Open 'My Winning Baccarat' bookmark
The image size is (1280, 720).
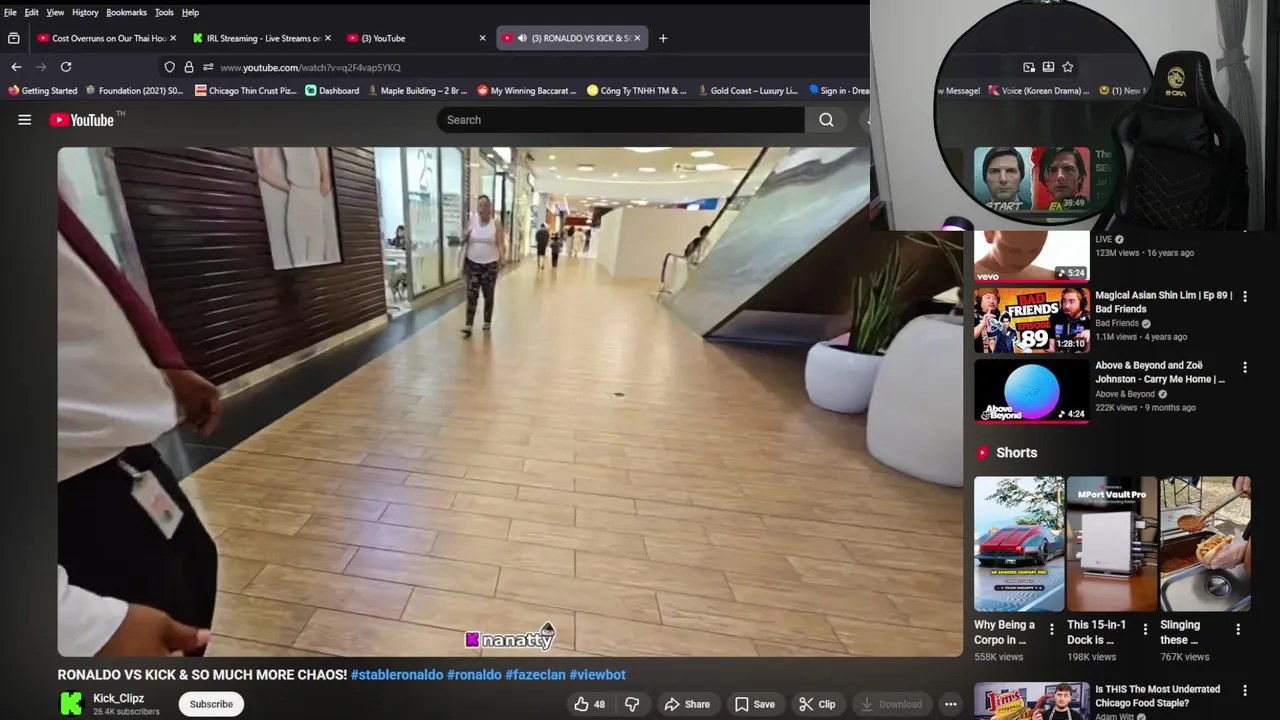click(527, 91)
